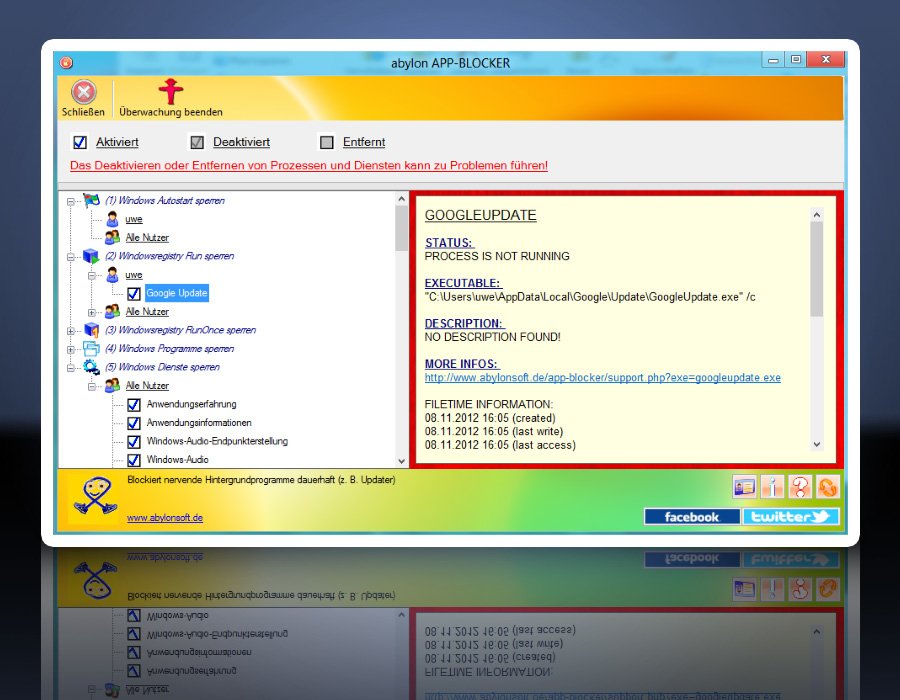Uncheck Windows-Audio-Endpunkterstellung checkbox

pos(134,441)
